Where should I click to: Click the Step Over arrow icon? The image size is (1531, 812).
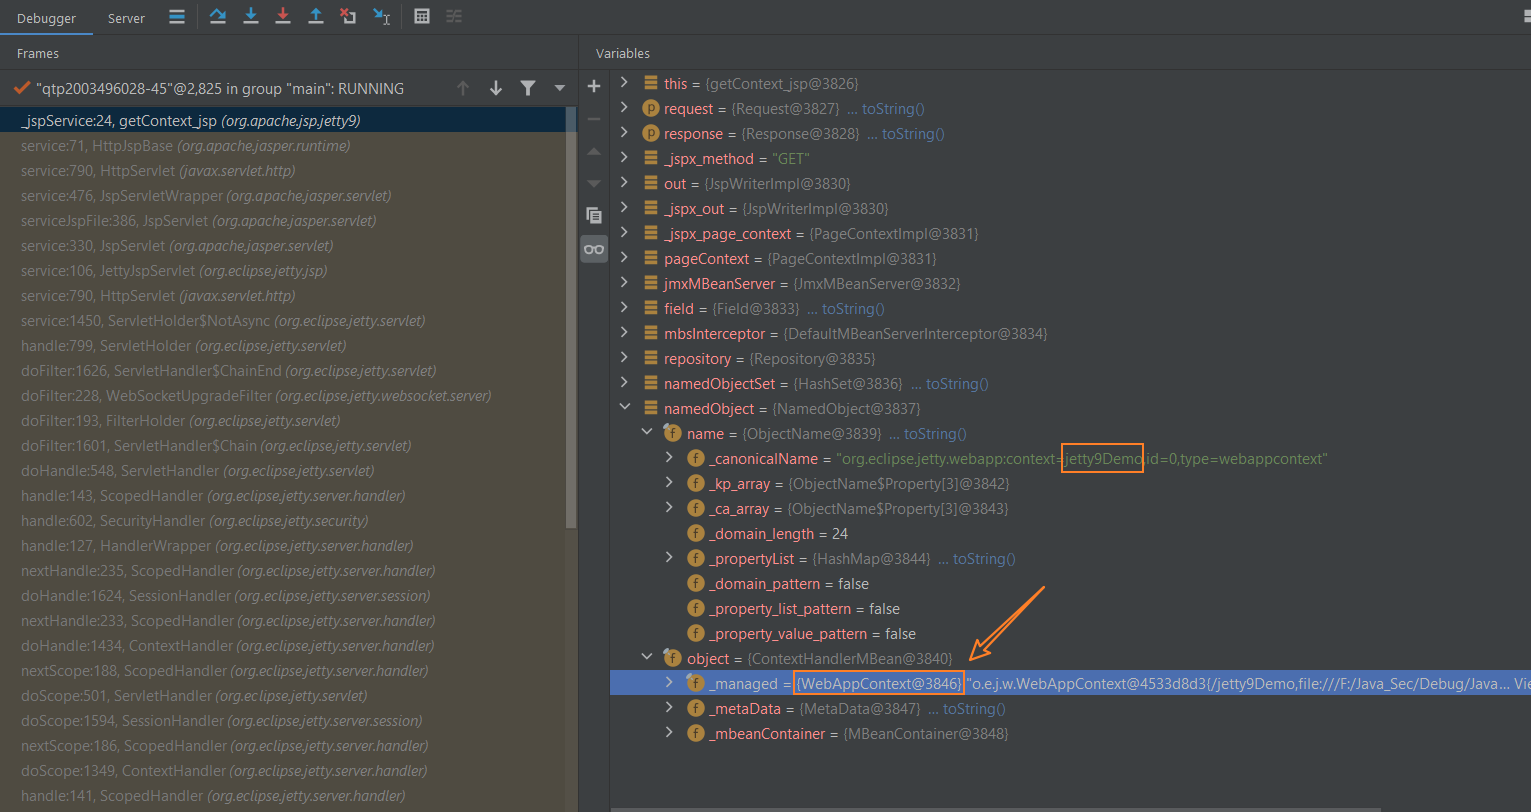click(218, 16)
